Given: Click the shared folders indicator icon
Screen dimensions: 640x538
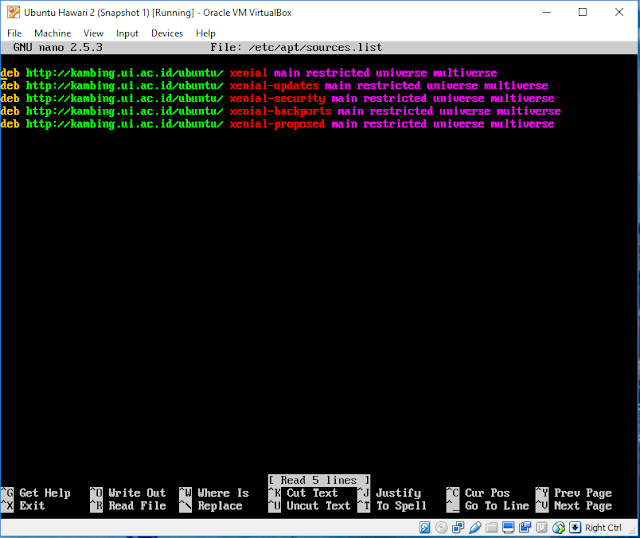Looking at the screenshot, I should coord(491,528).
